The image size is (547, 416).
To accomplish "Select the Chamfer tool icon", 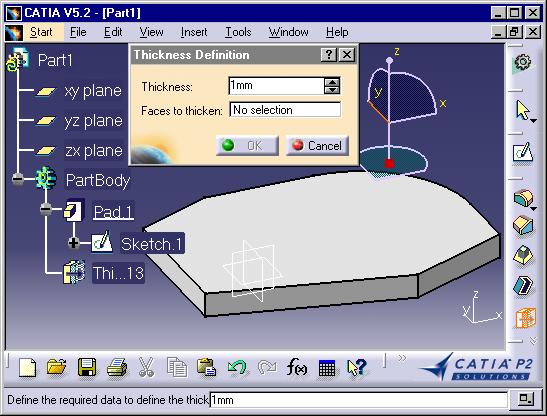I will pyautogui.click(x=523, y=225).
